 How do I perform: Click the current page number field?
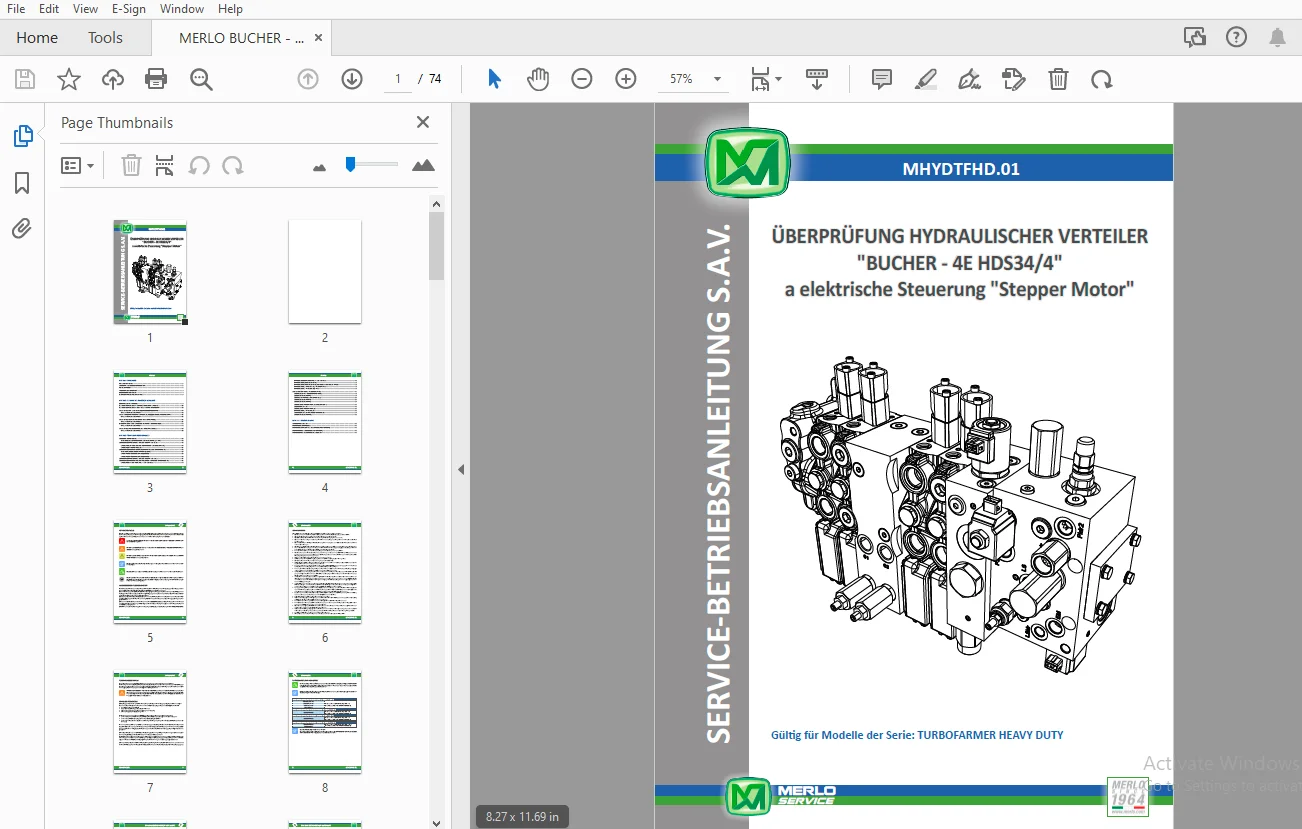click(x=398, y=79)
